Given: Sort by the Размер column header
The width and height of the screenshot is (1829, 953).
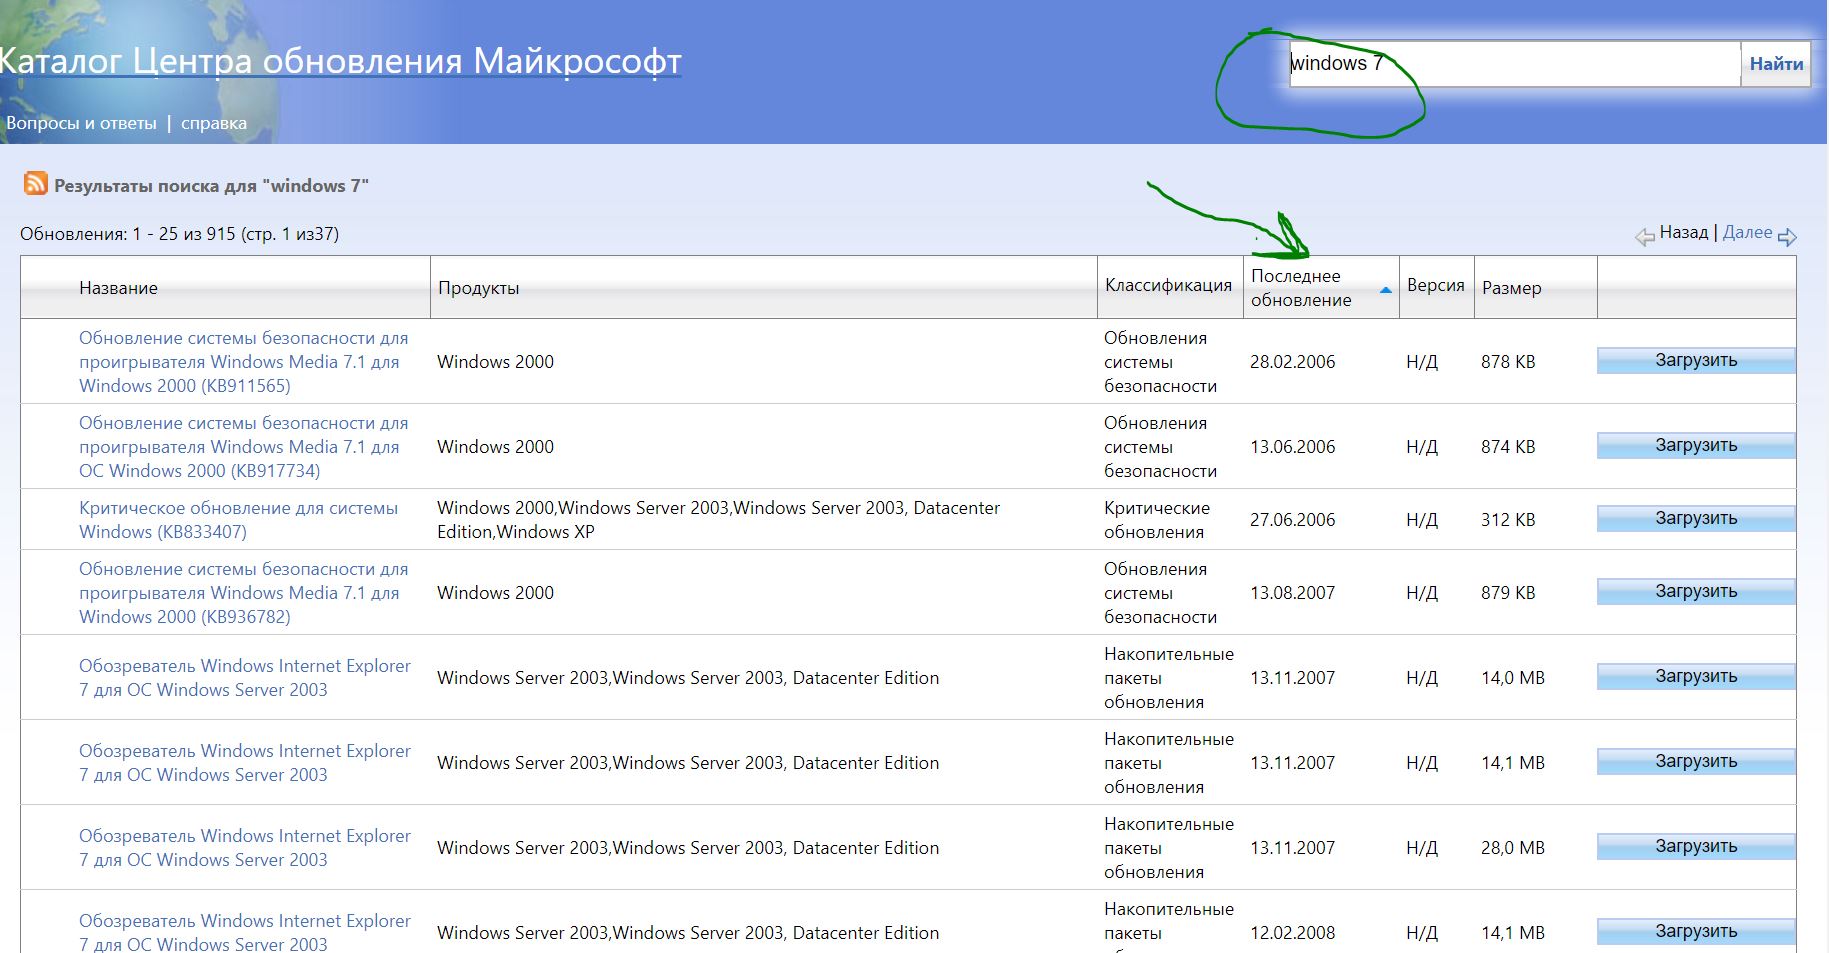Looking at the screenshot, I should 1511,288.
